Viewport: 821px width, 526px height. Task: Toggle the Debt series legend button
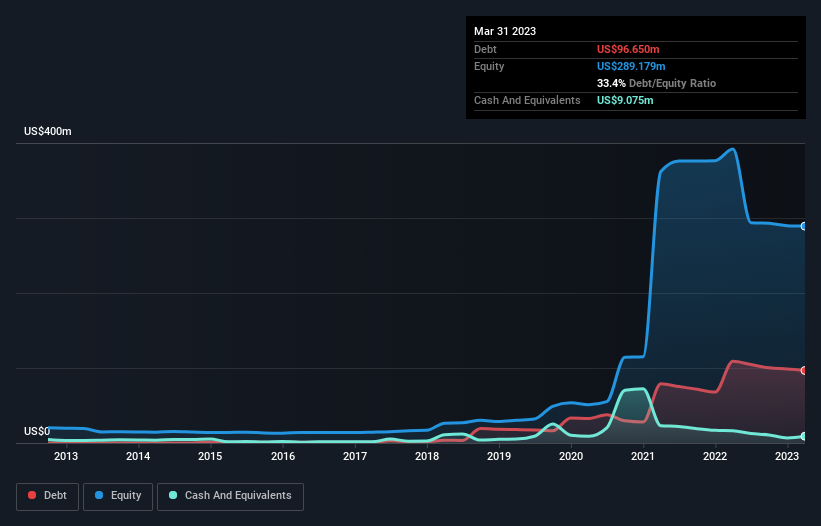[47, 496]
